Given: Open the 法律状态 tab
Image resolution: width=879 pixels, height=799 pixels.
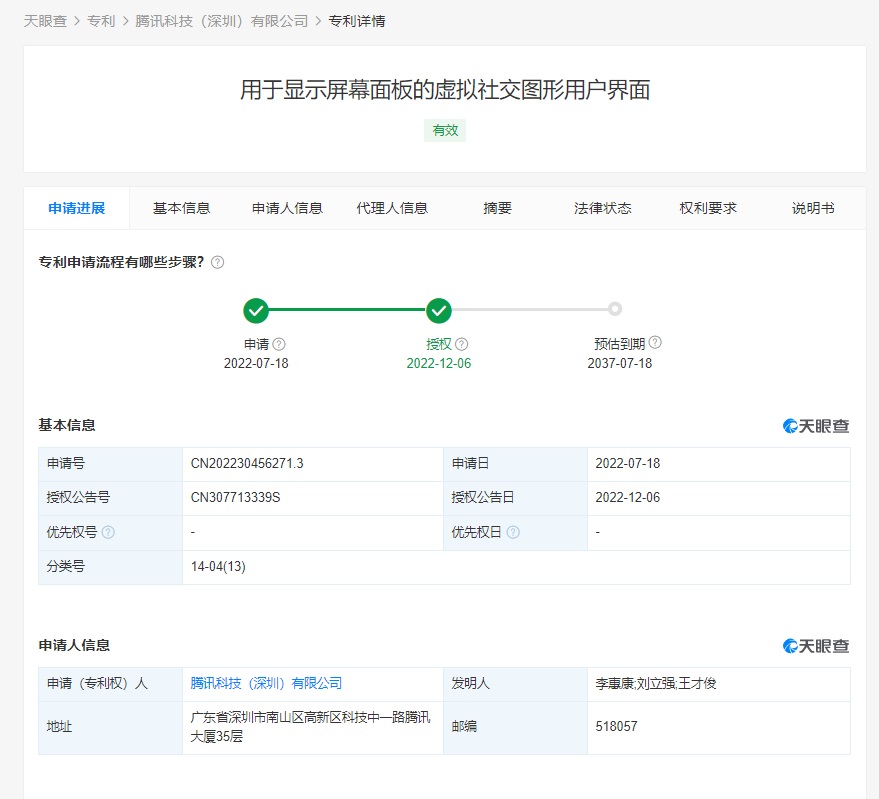Looking at the screenshot, I should pyautogui.click(x=603, y=209).
